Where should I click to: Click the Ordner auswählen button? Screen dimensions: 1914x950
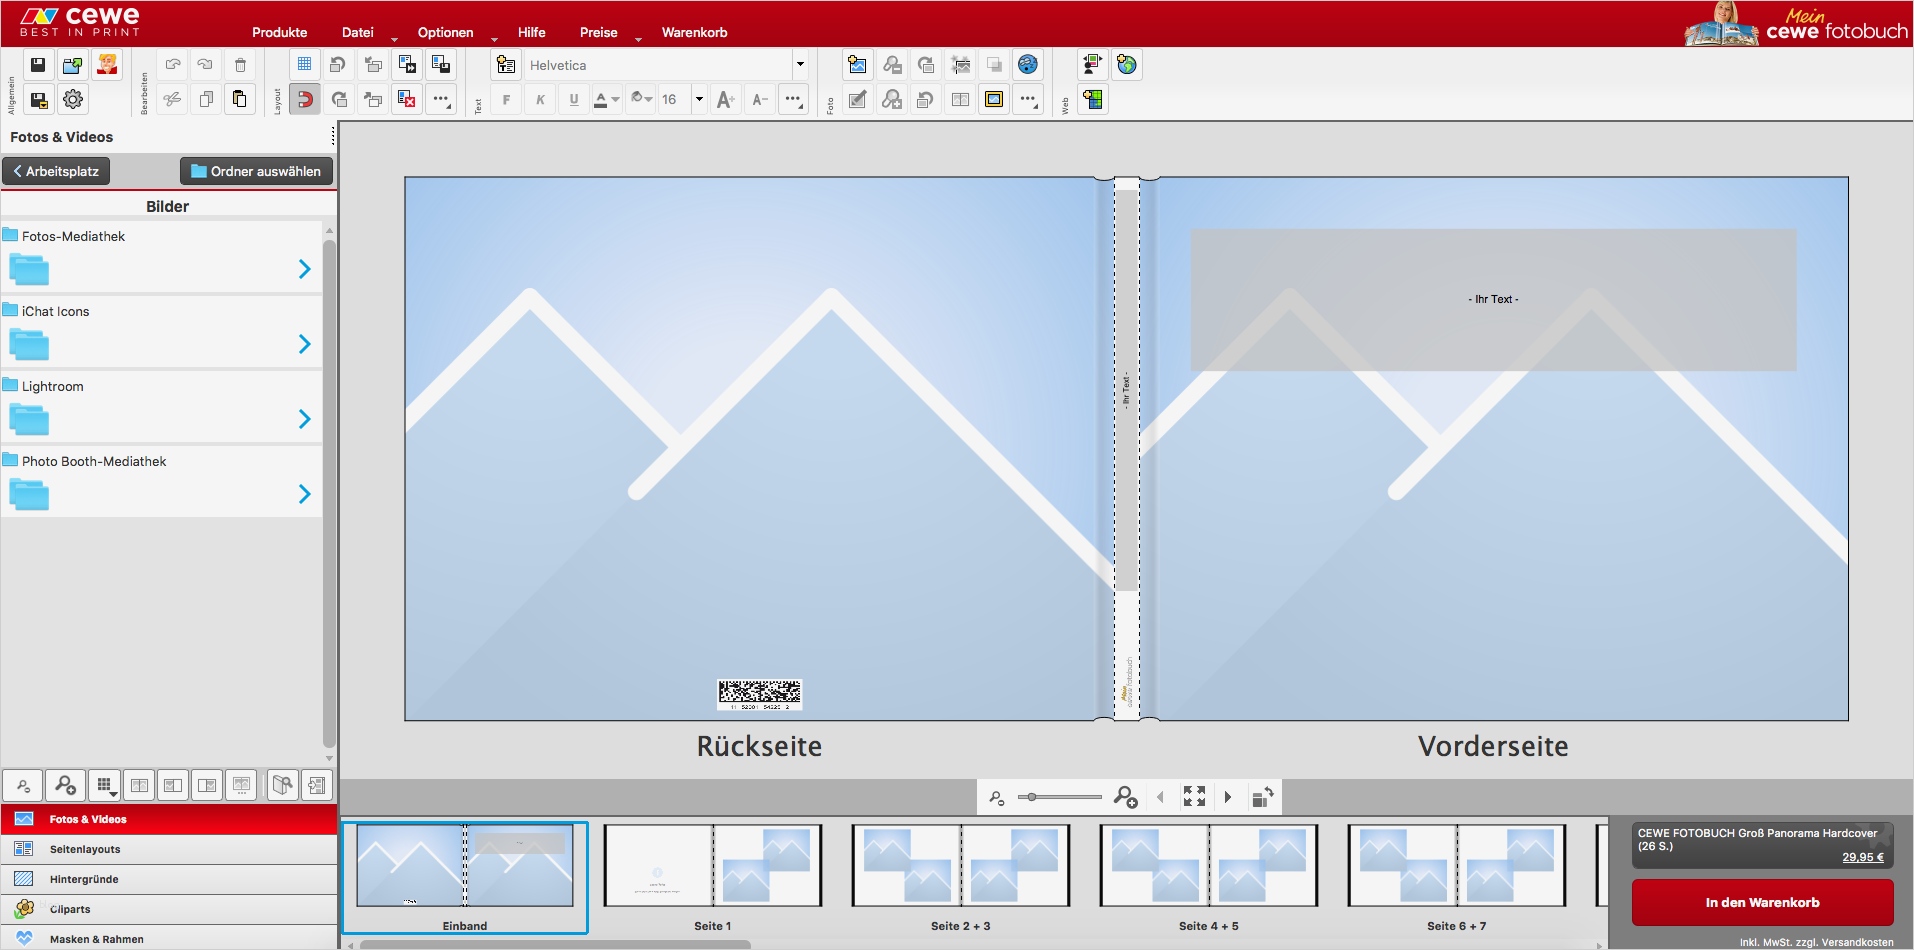(256, 171)
